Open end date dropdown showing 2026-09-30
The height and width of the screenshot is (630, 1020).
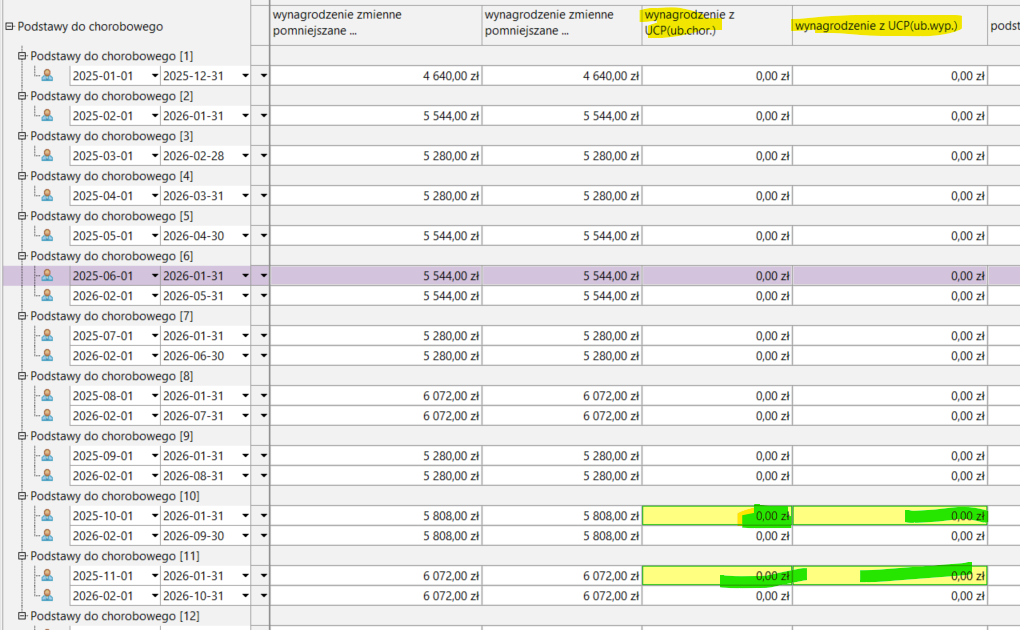click(244, 535)
